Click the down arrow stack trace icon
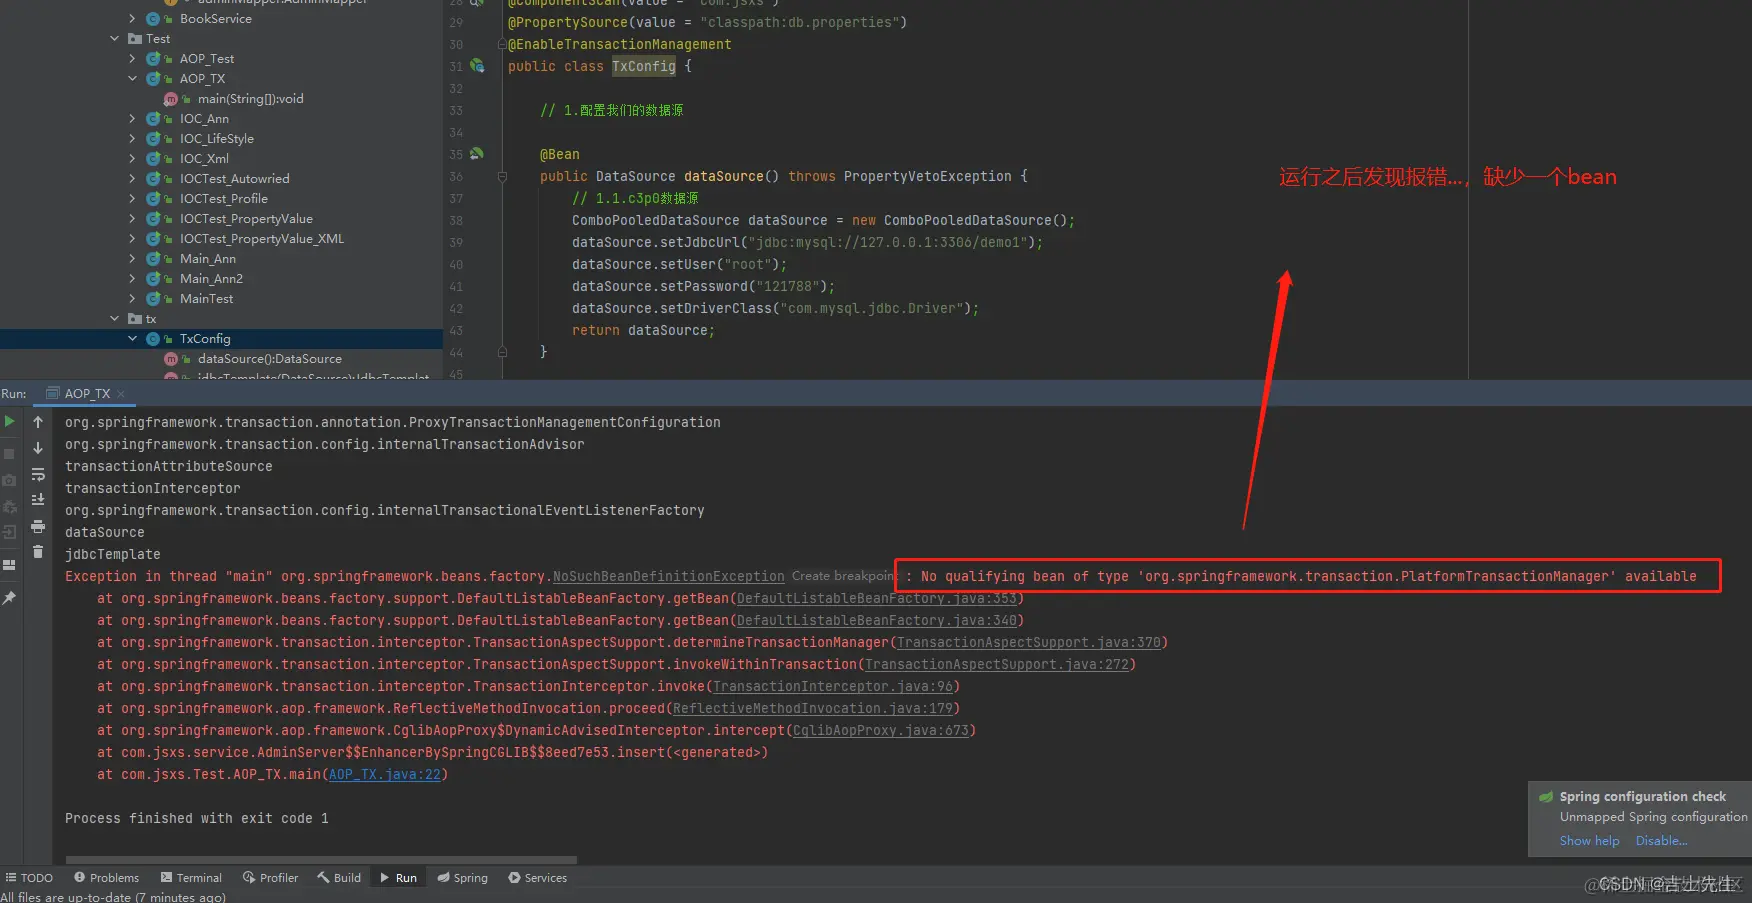 38,448
